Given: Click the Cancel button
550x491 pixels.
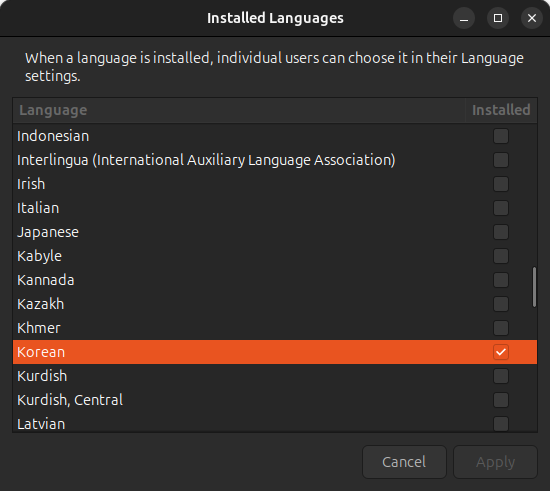Looking at the screenshot, I should click(x=404, y=462).
